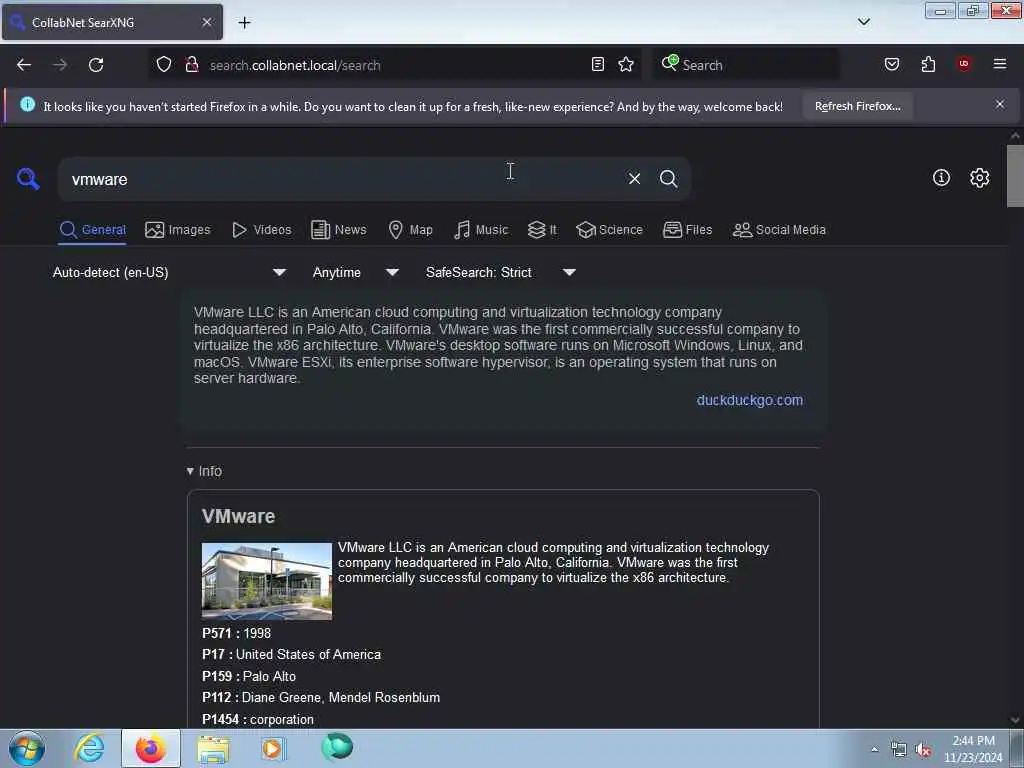1024x768 pixels.
Task: Go back with the browser back arrow
Action: pyautogui.click(x=24, y=65)
